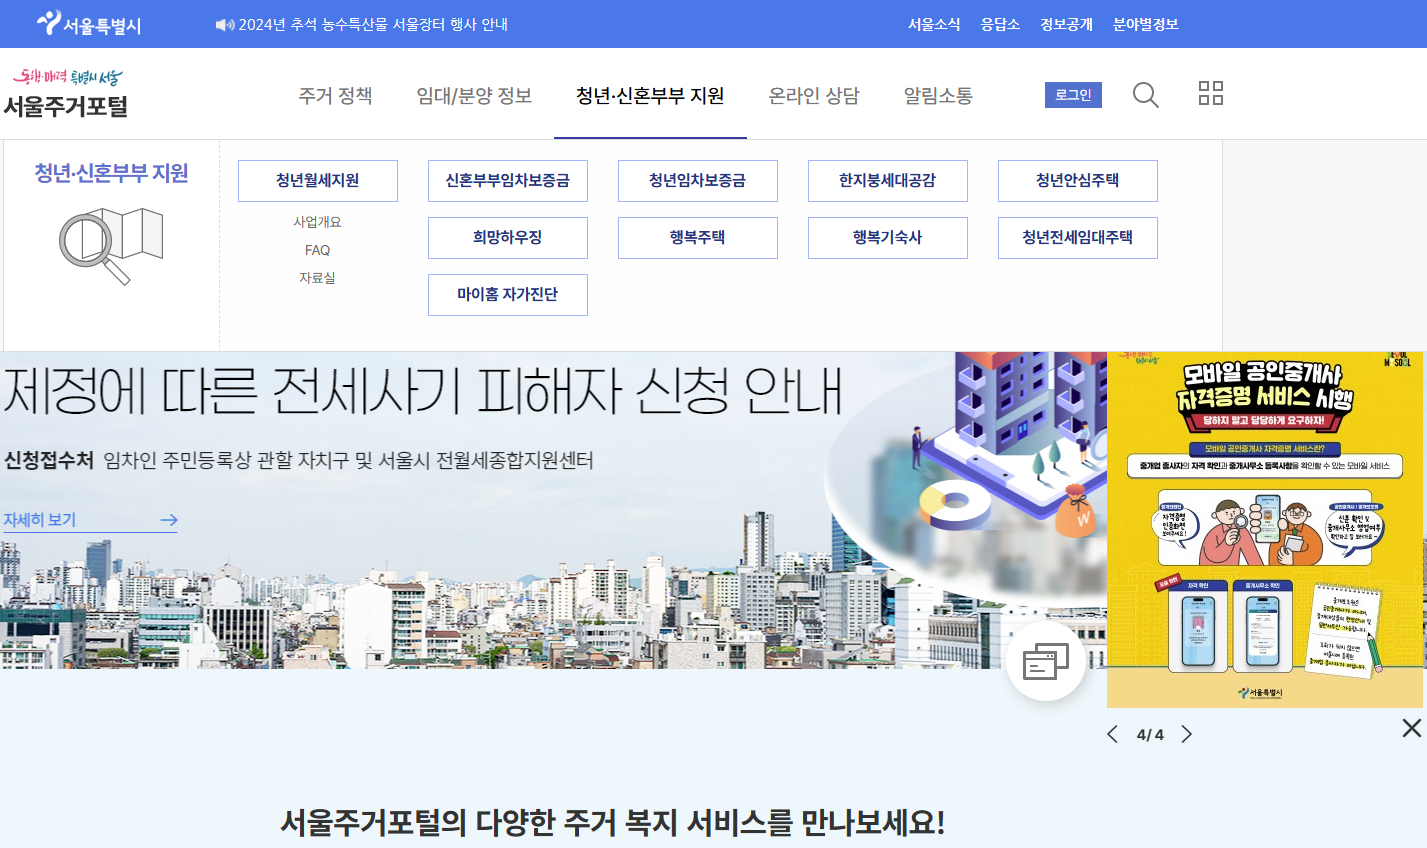Select 청년월세지원 support program
The image size is (1427, 848).
pyautogui.click(x=316, y=180)
